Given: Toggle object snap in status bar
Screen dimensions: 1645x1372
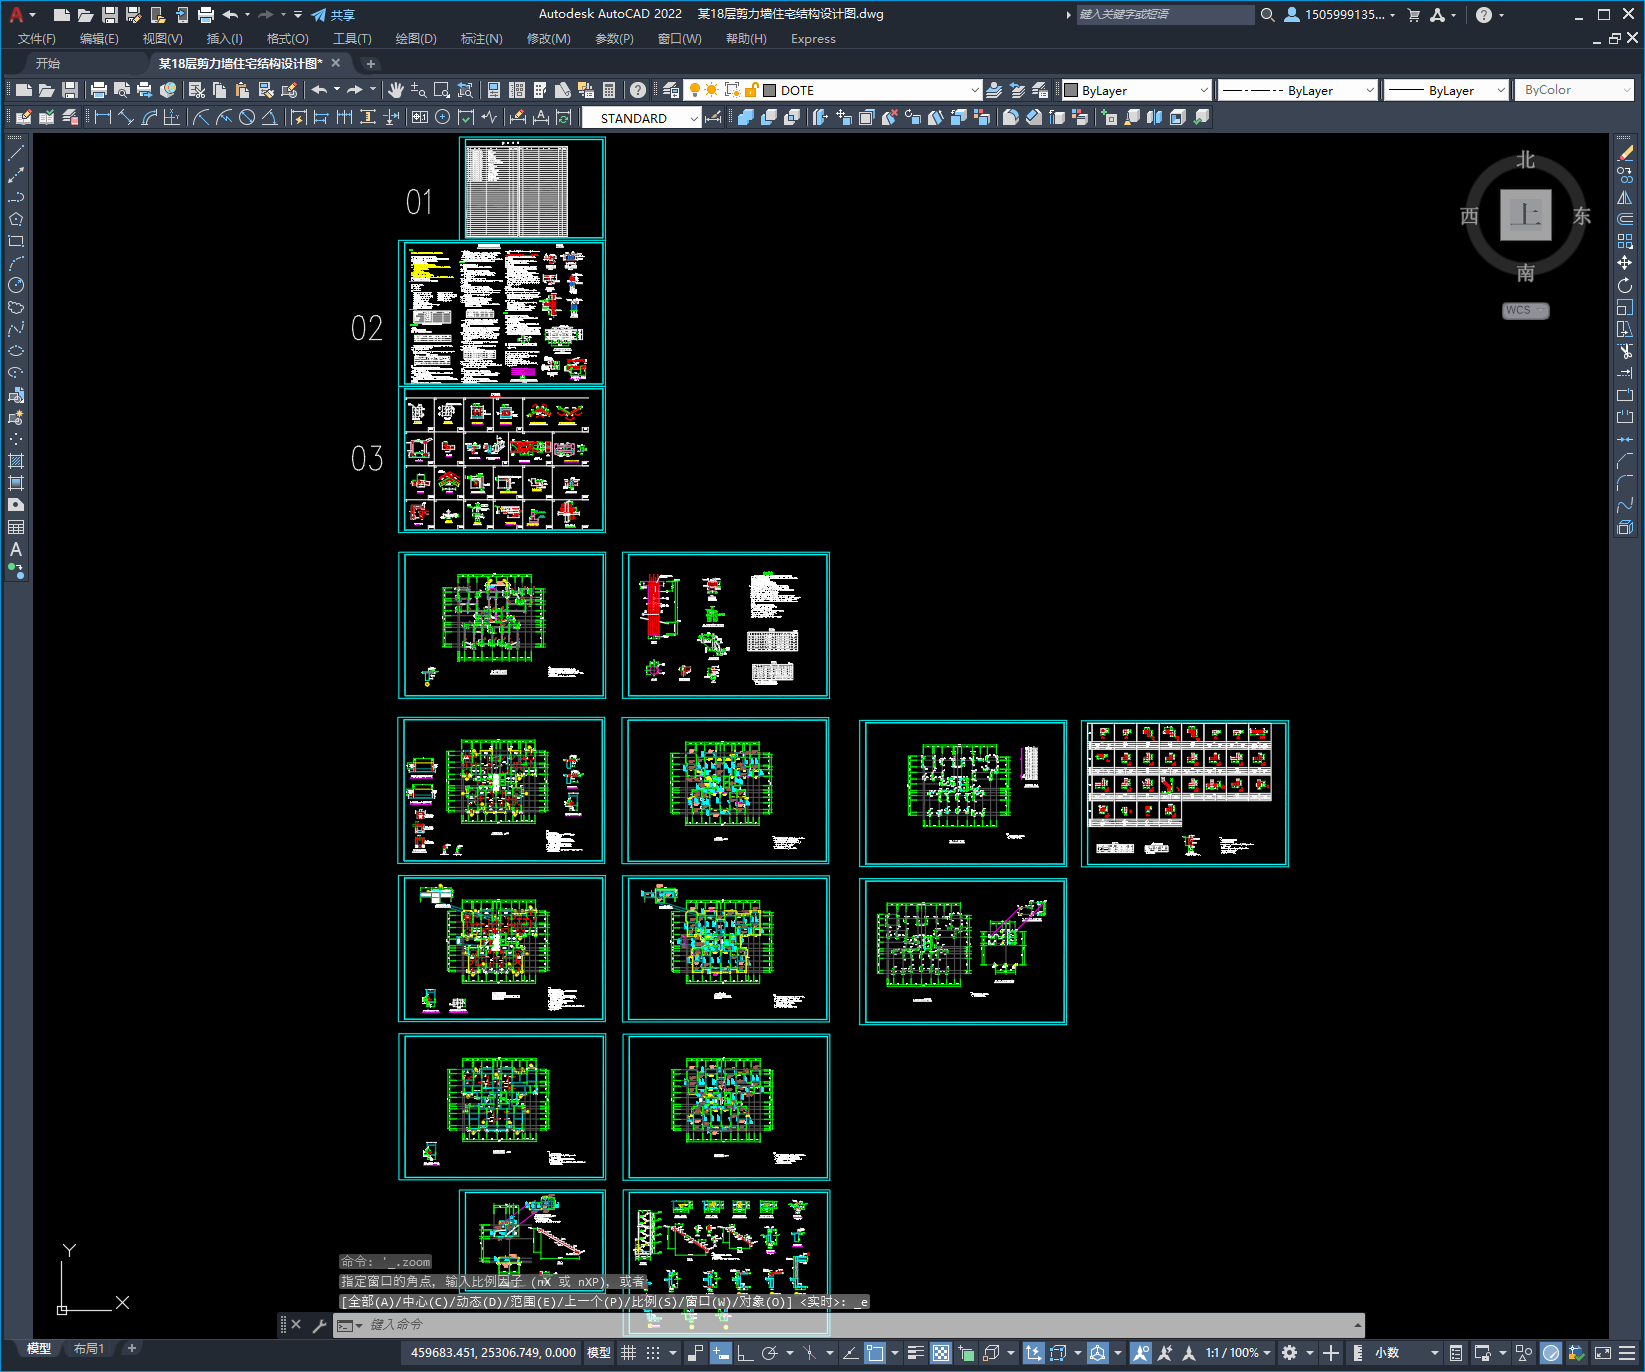Looking at the screenshot, I should click(875, 1353).
